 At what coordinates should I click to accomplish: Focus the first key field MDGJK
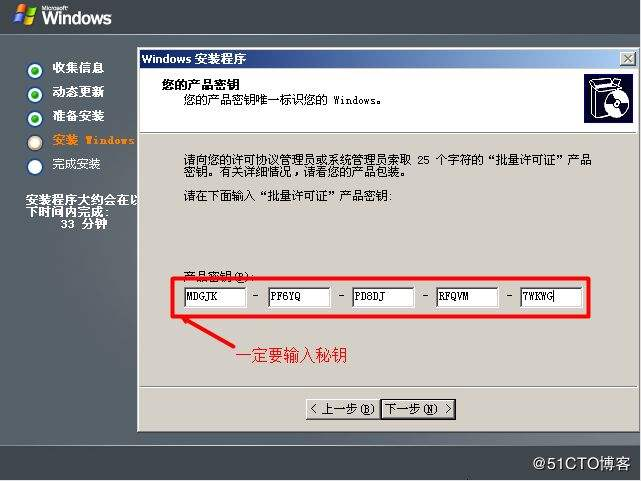[214, 297]
